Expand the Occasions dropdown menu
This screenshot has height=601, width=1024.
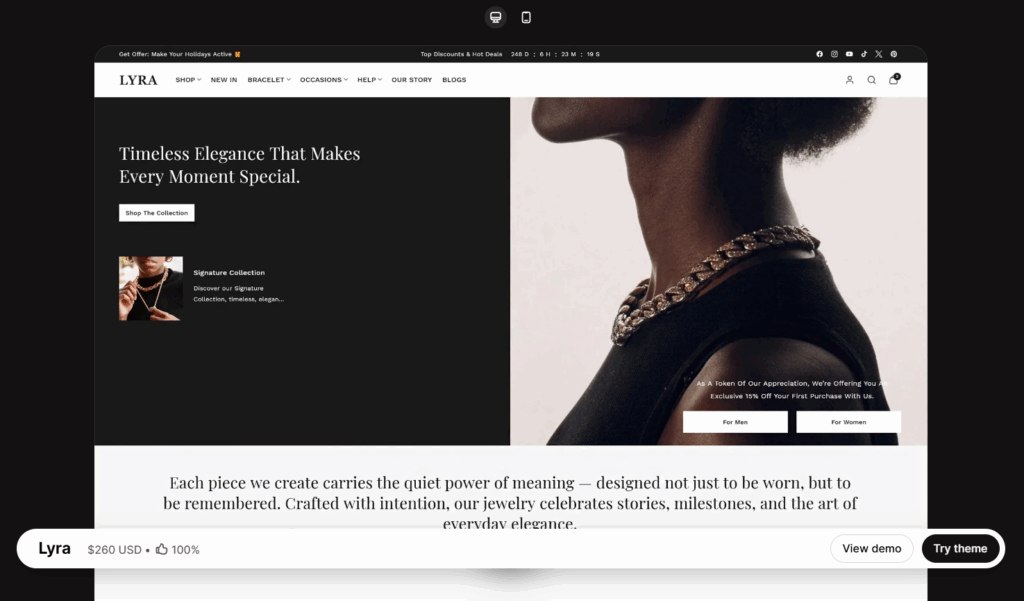coord(324,80)
